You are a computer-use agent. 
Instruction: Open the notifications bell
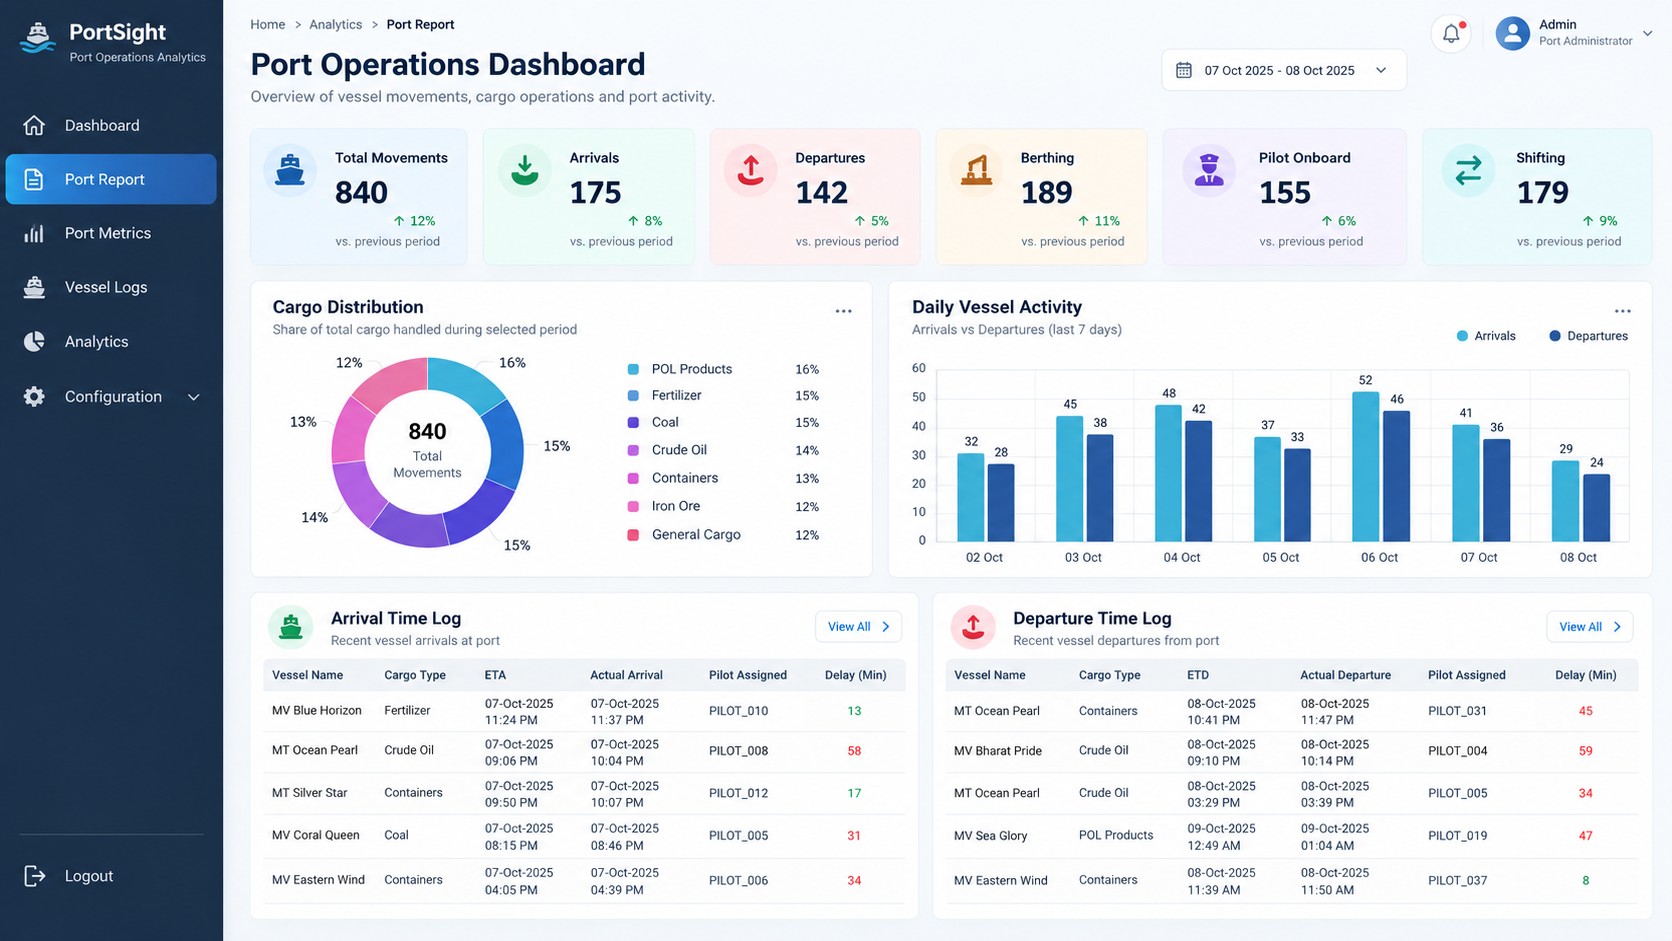click(1451, 34)
